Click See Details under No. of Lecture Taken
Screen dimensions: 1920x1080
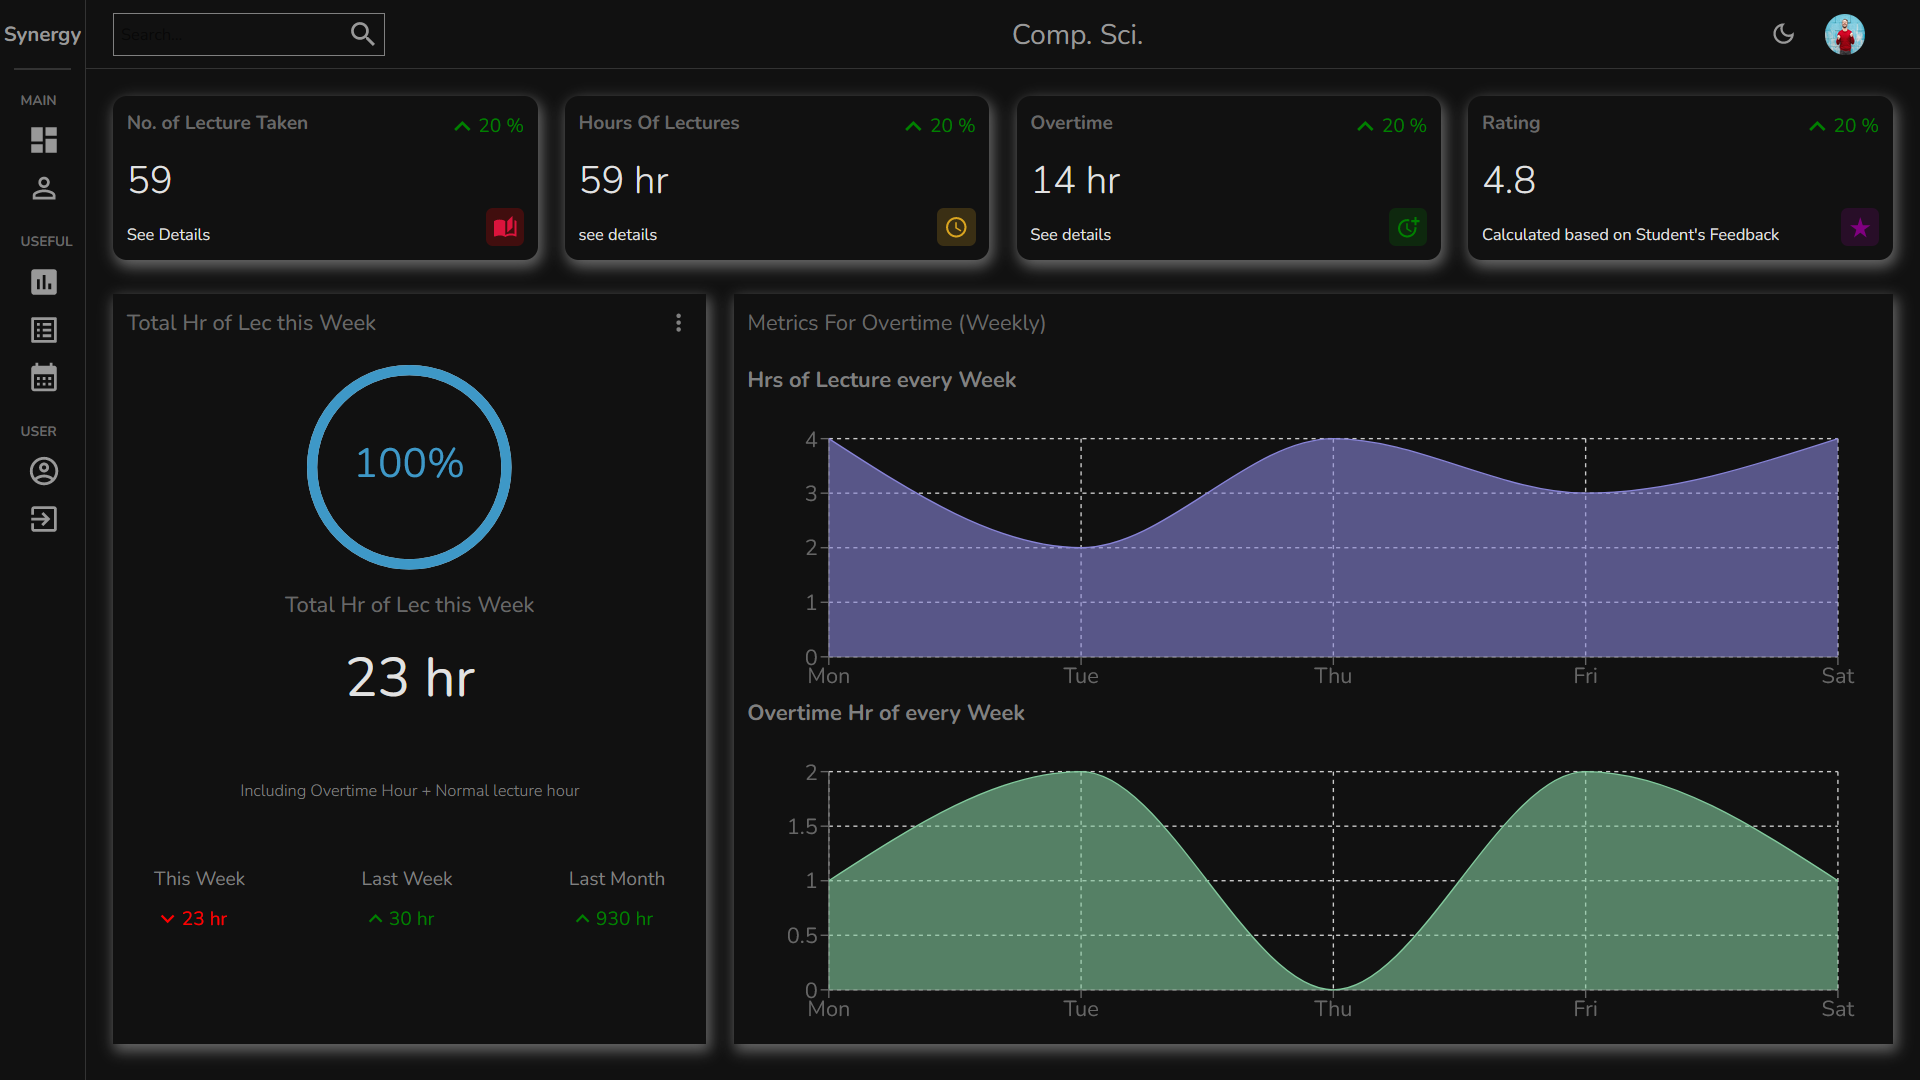168,234
